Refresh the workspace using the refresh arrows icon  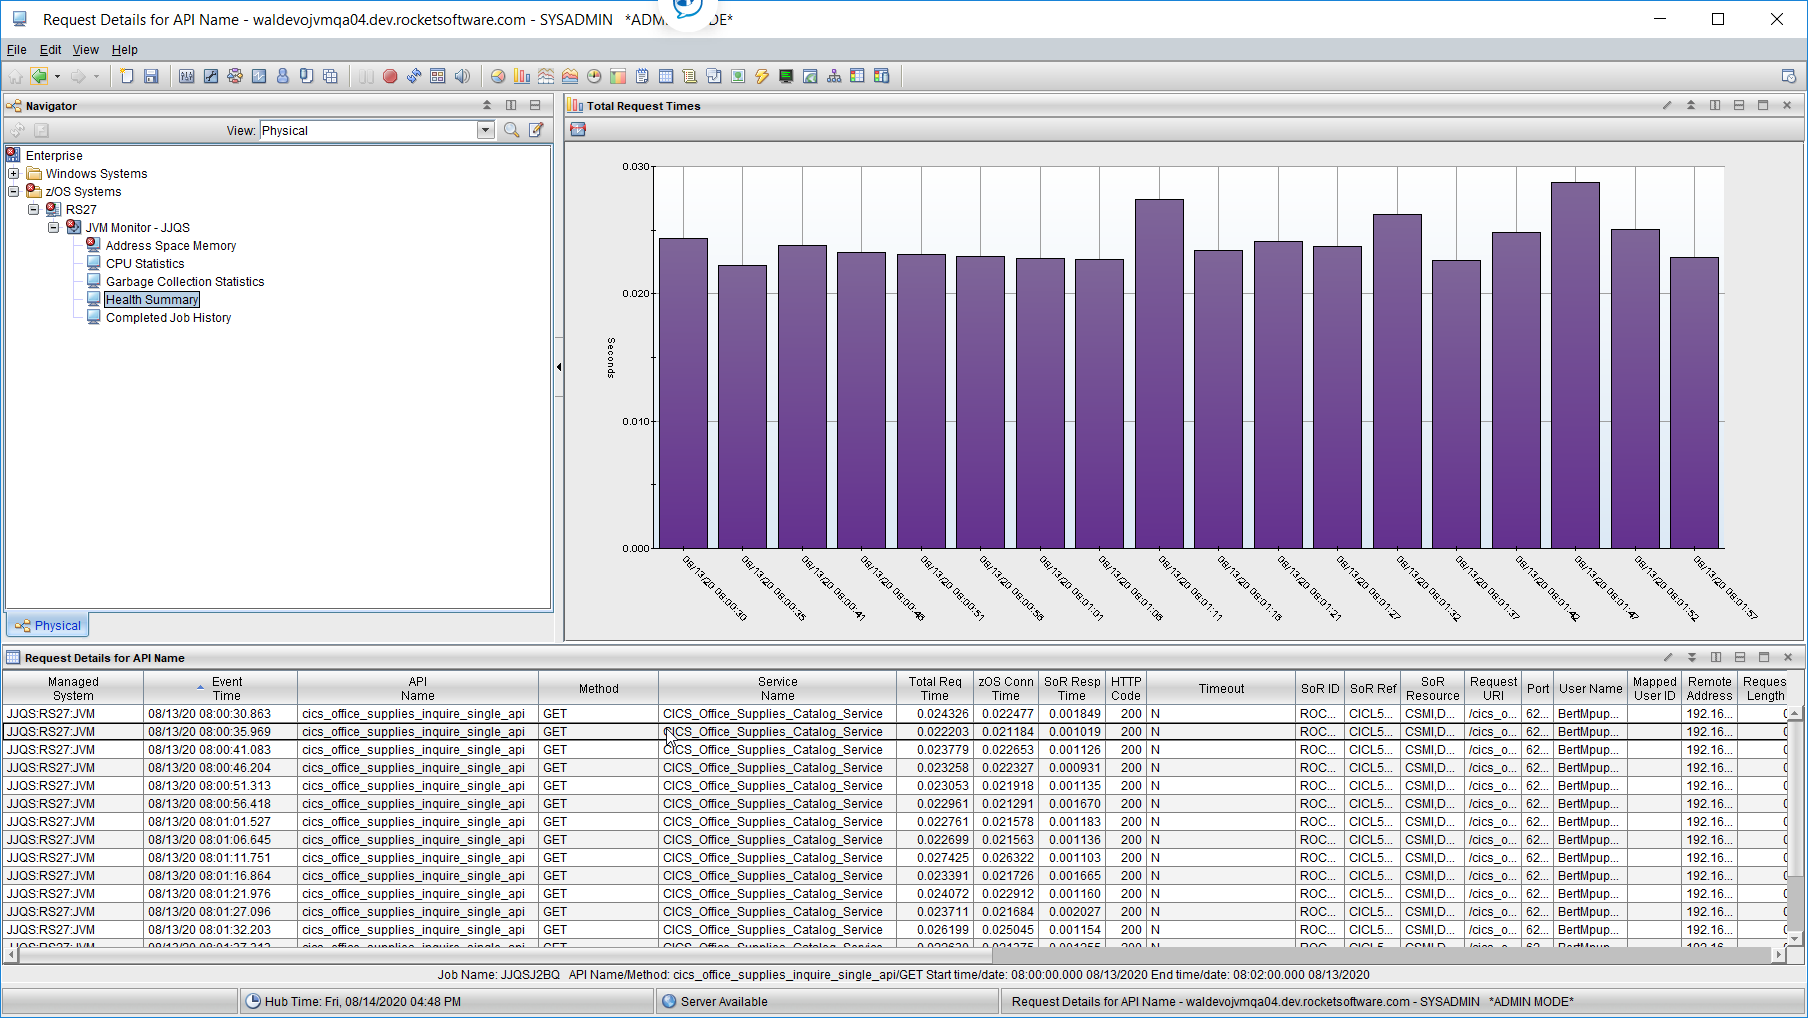pos(414,75)
